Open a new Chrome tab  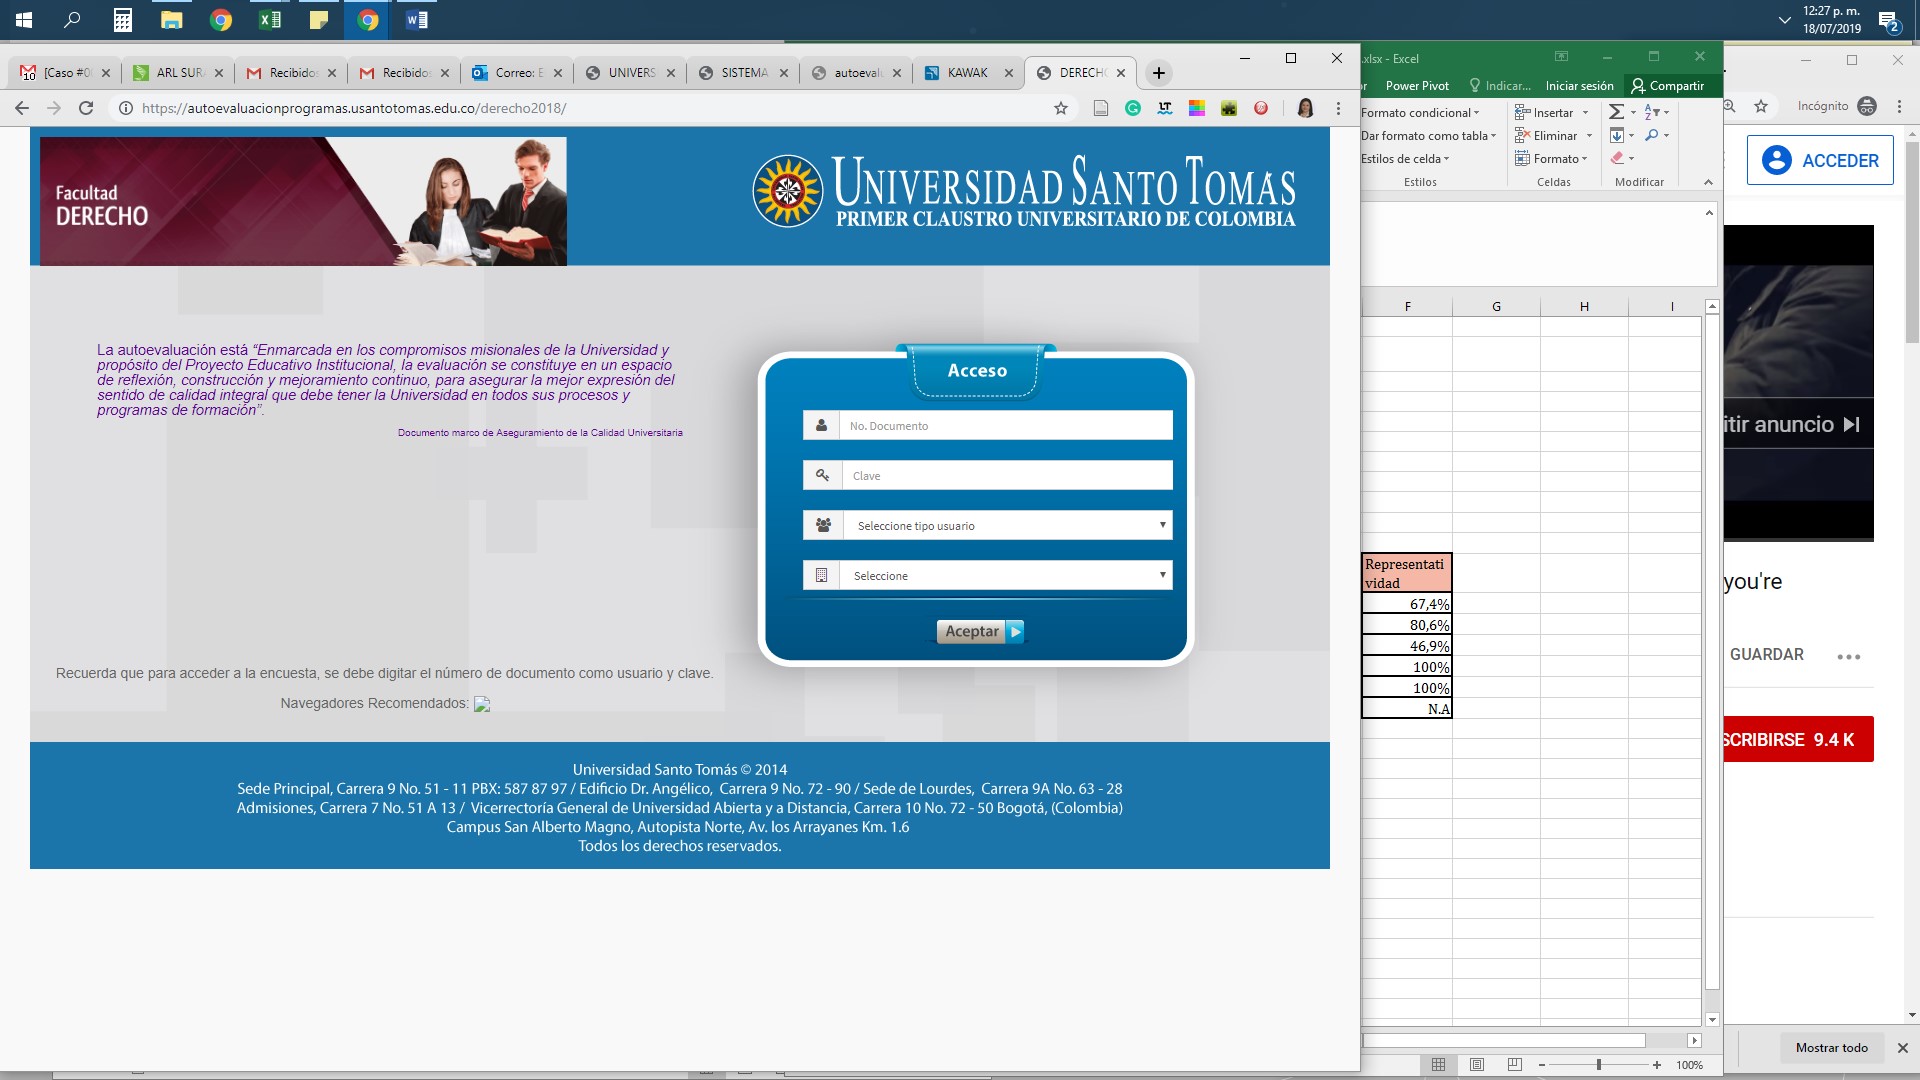[x=1158, y=72]
